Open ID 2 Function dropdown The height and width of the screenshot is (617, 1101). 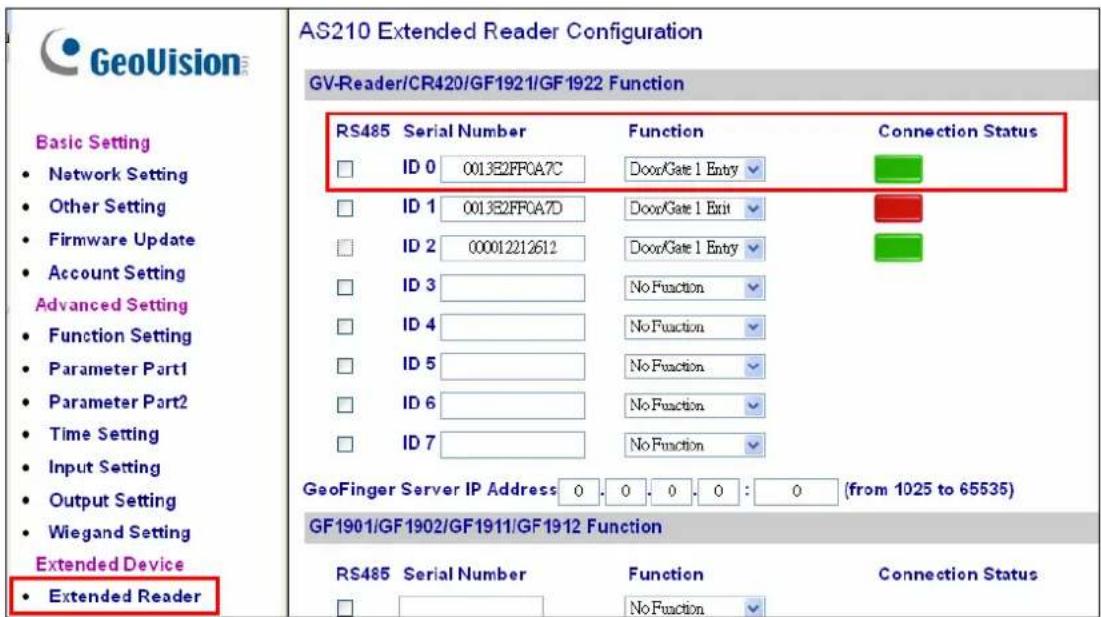click(694, 248)
